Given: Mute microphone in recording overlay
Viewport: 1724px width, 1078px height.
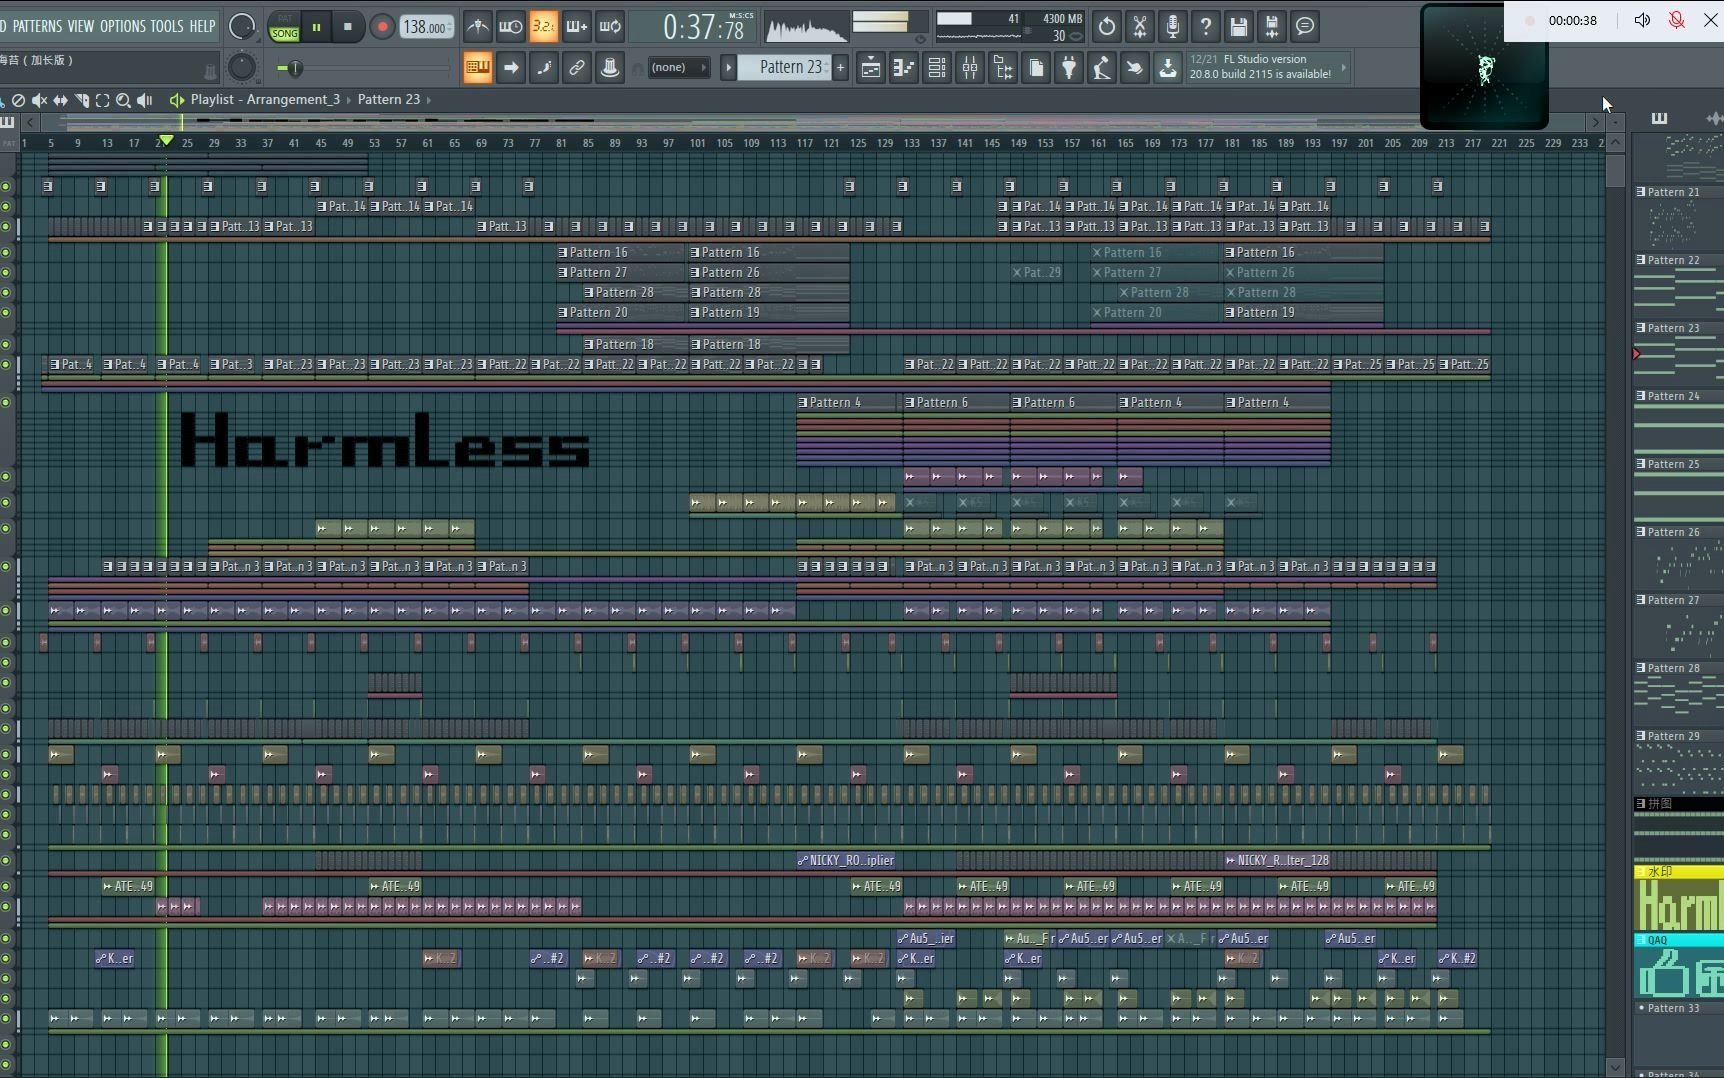Looking at the screenshot, I should 1677,20.
